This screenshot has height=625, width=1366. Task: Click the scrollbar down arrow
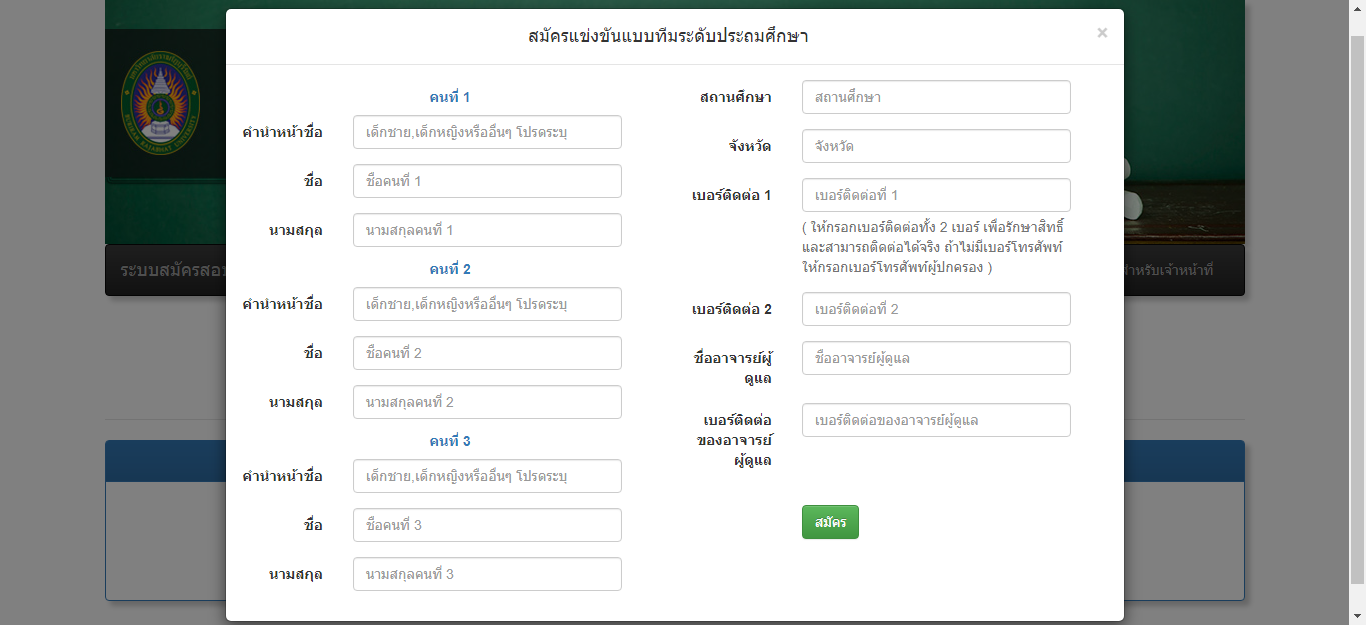pos(1357,616)
